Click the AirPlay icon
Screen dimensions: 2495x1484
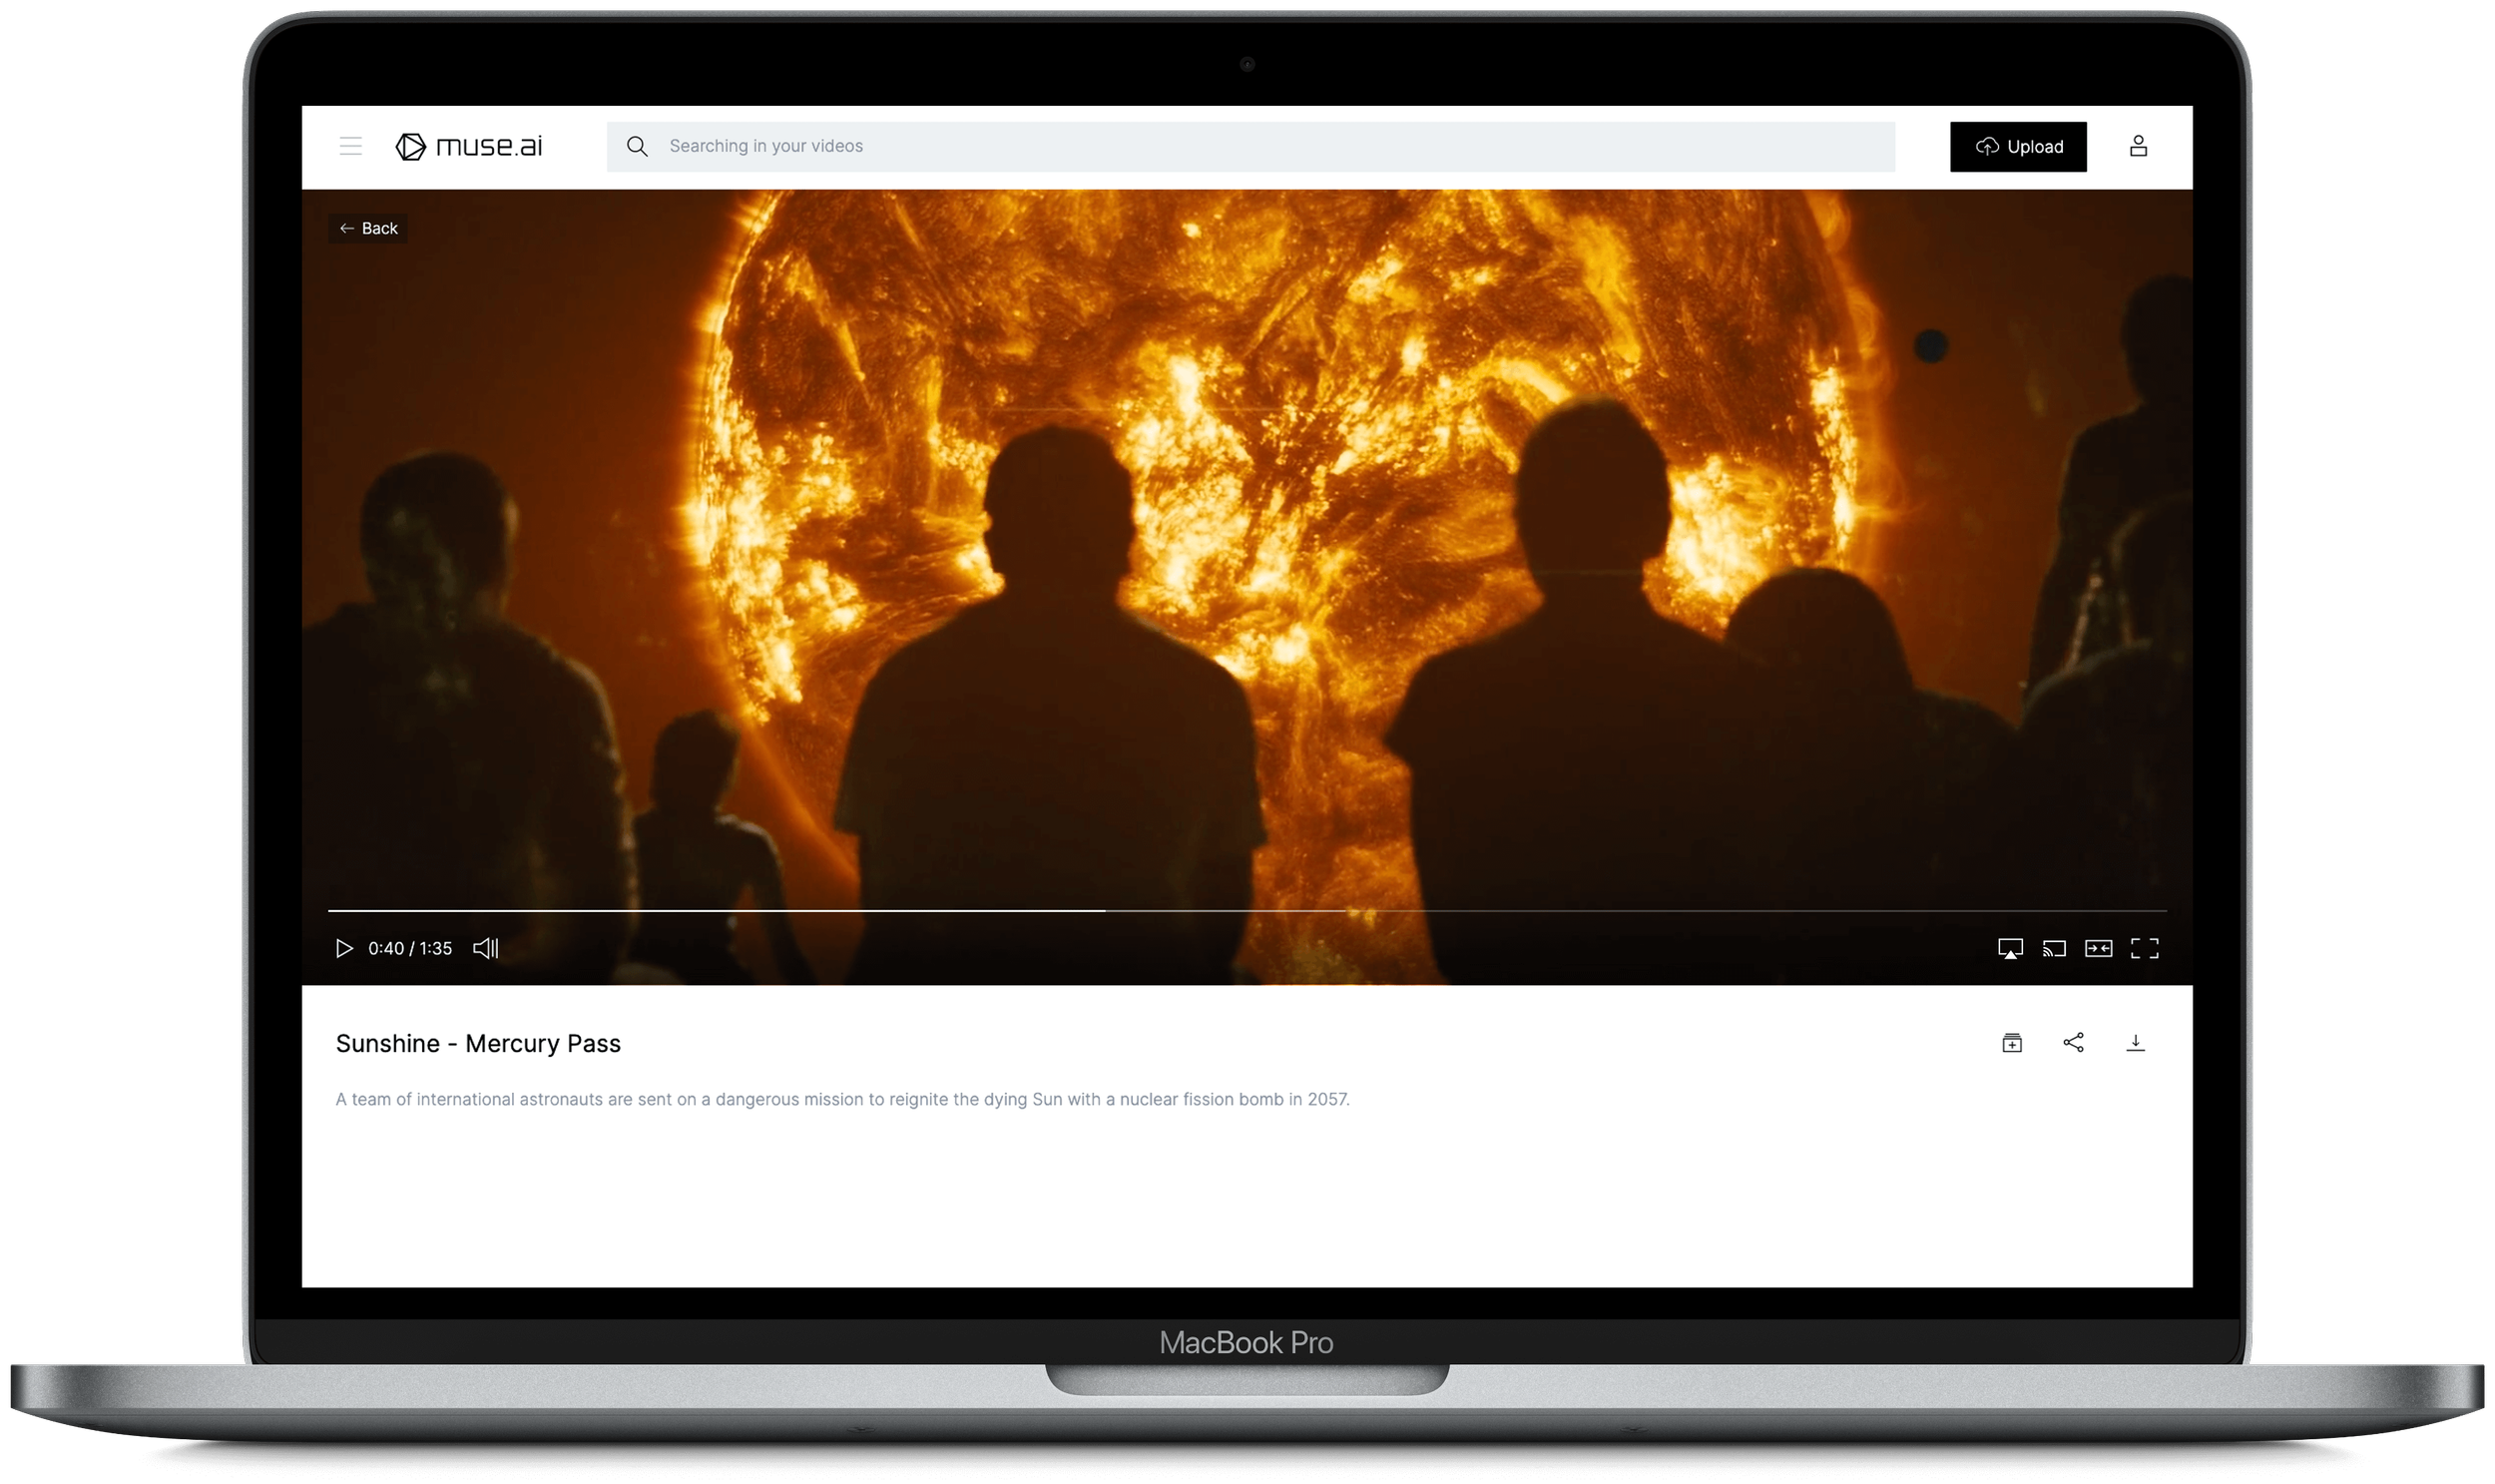2010,948
